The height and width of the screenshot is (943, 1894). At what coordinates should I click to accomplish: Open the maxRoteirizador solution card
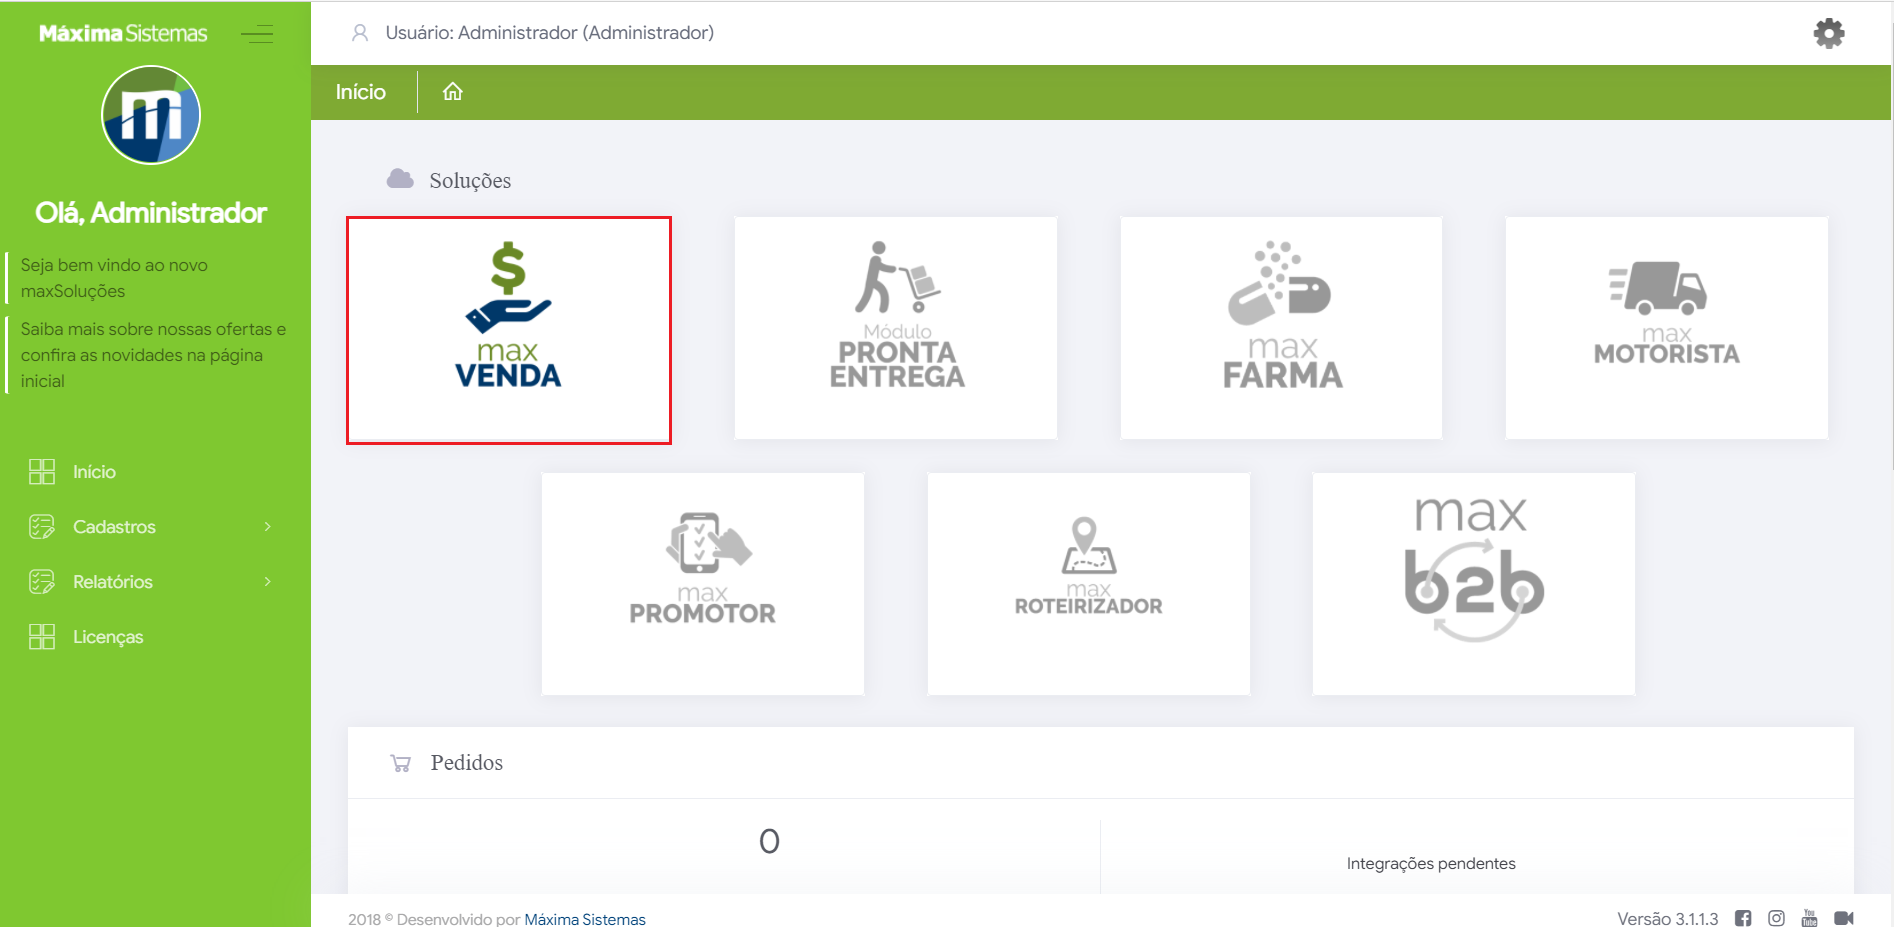pyautogui.click(x=1089, y=584)
